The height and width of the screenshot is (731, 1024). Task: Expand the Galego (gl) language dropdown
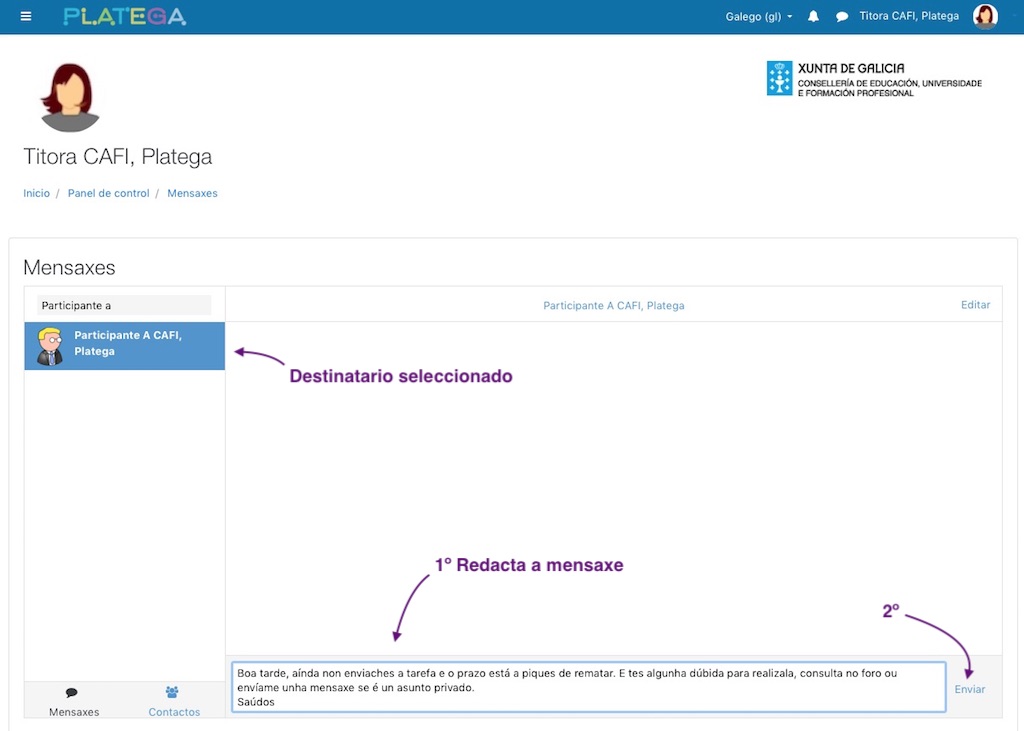coord(759,17)
